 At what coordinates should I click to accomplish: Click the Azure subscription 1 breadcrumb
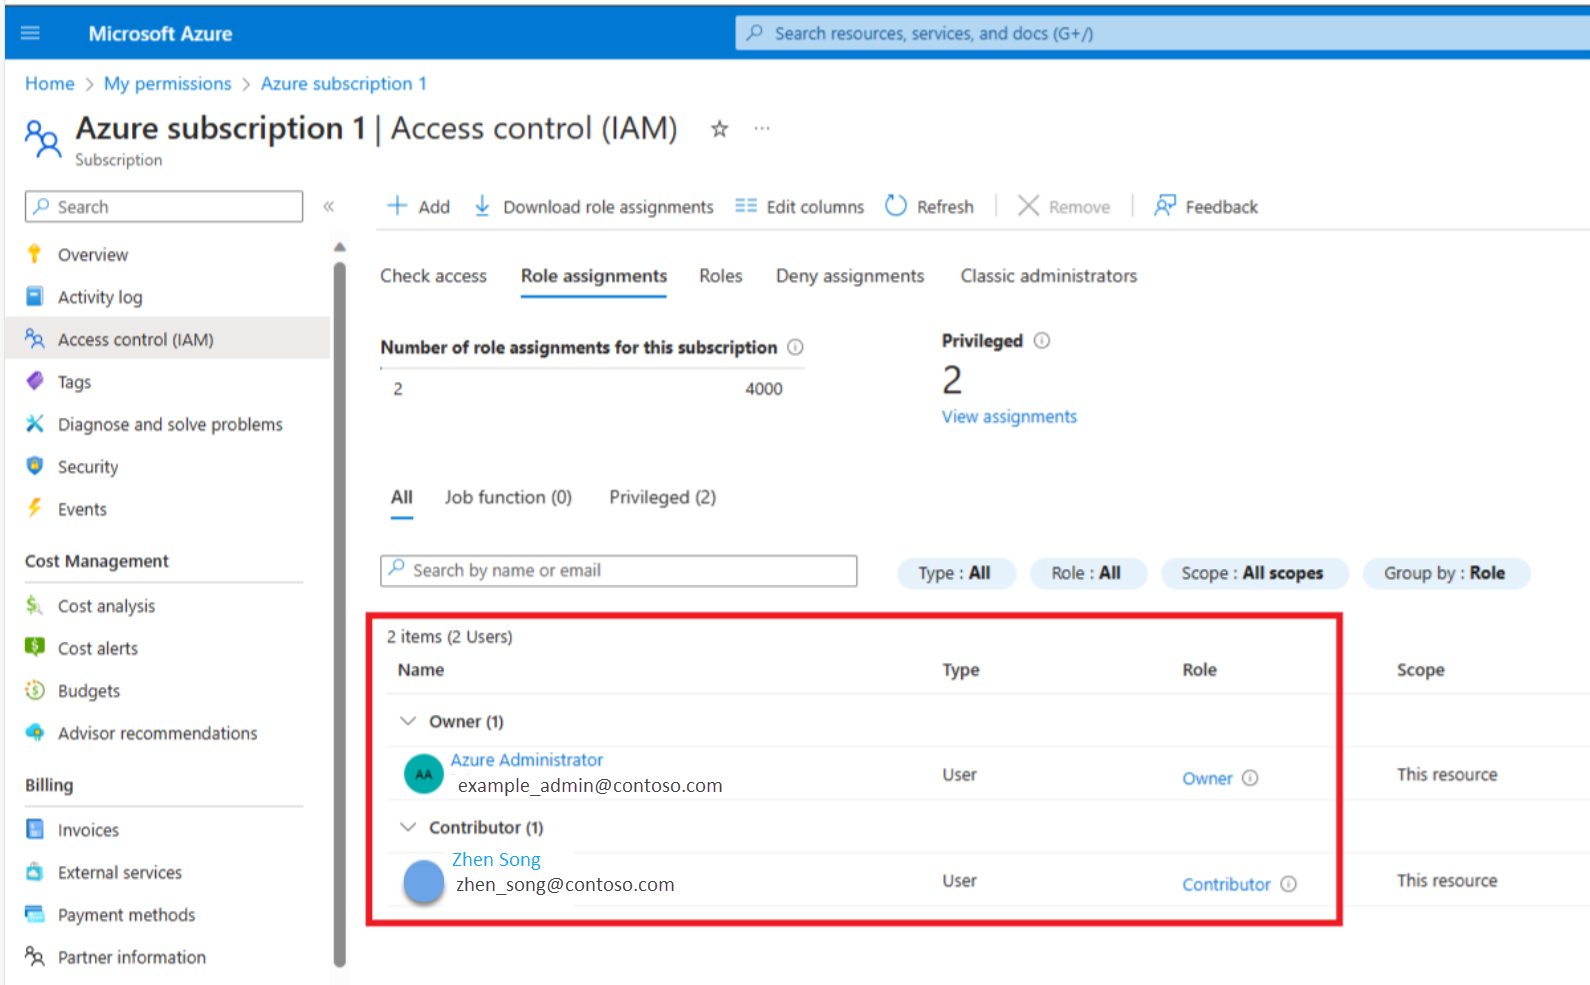point(344,84)
